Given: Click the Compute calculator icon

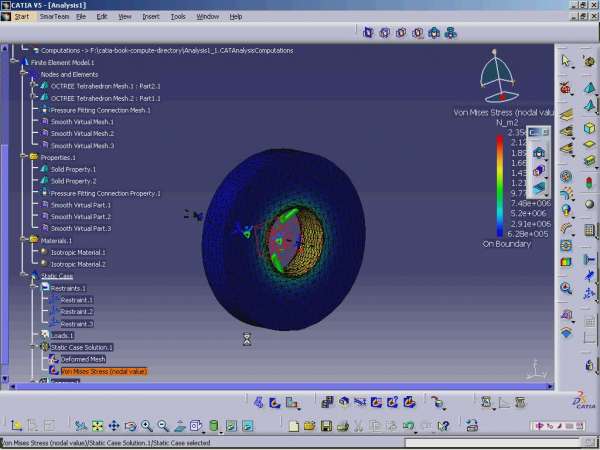Looking at the screenshot, I should click(590, 230).
